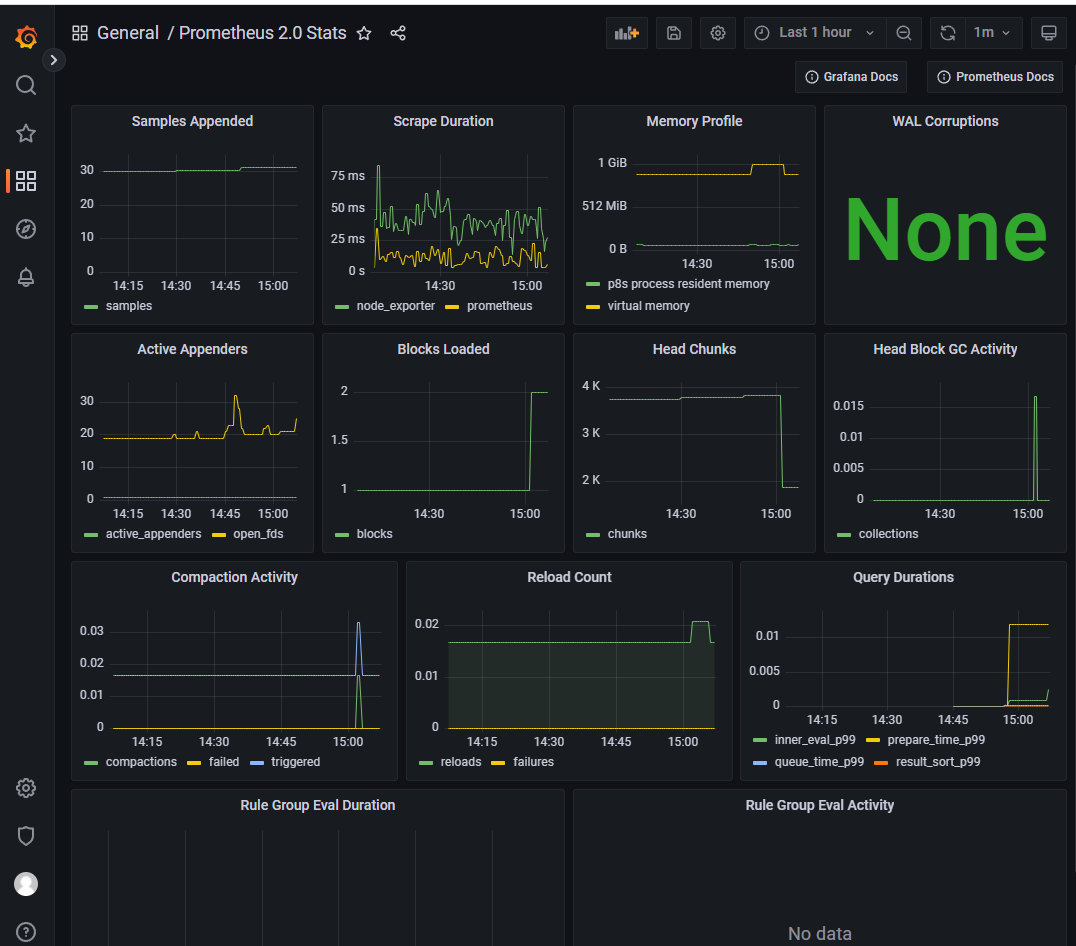Open the Last 1 hour time picker

tap(815, 33)
